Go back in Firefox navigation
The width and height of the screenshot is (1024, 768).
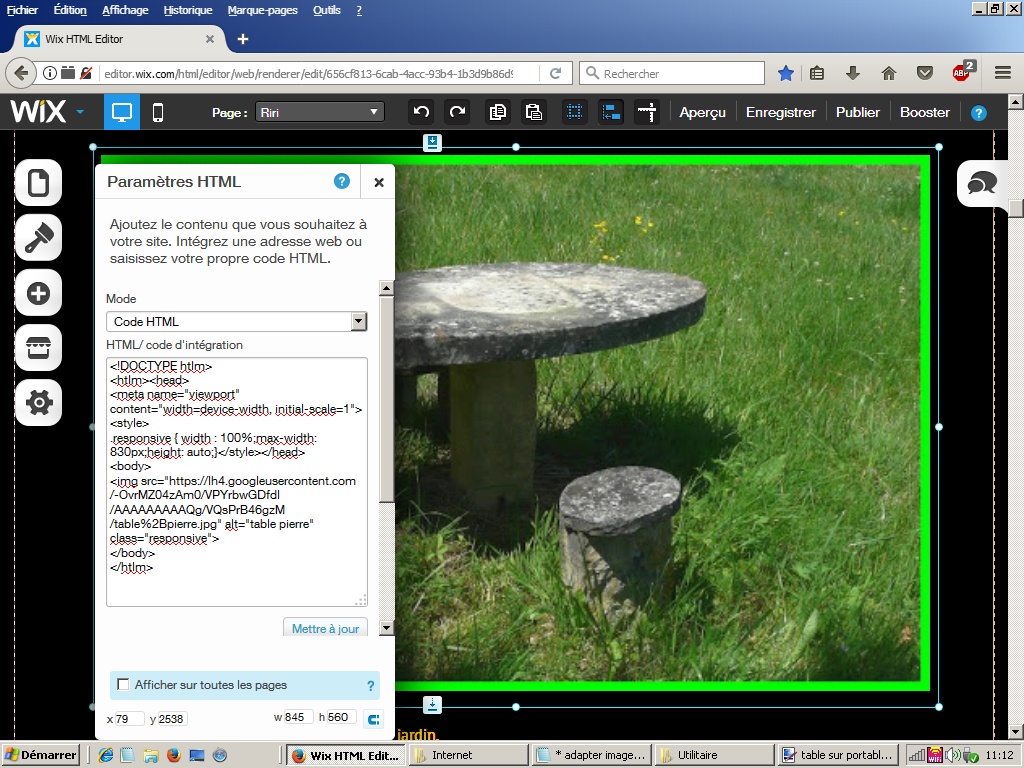[21, 73]
